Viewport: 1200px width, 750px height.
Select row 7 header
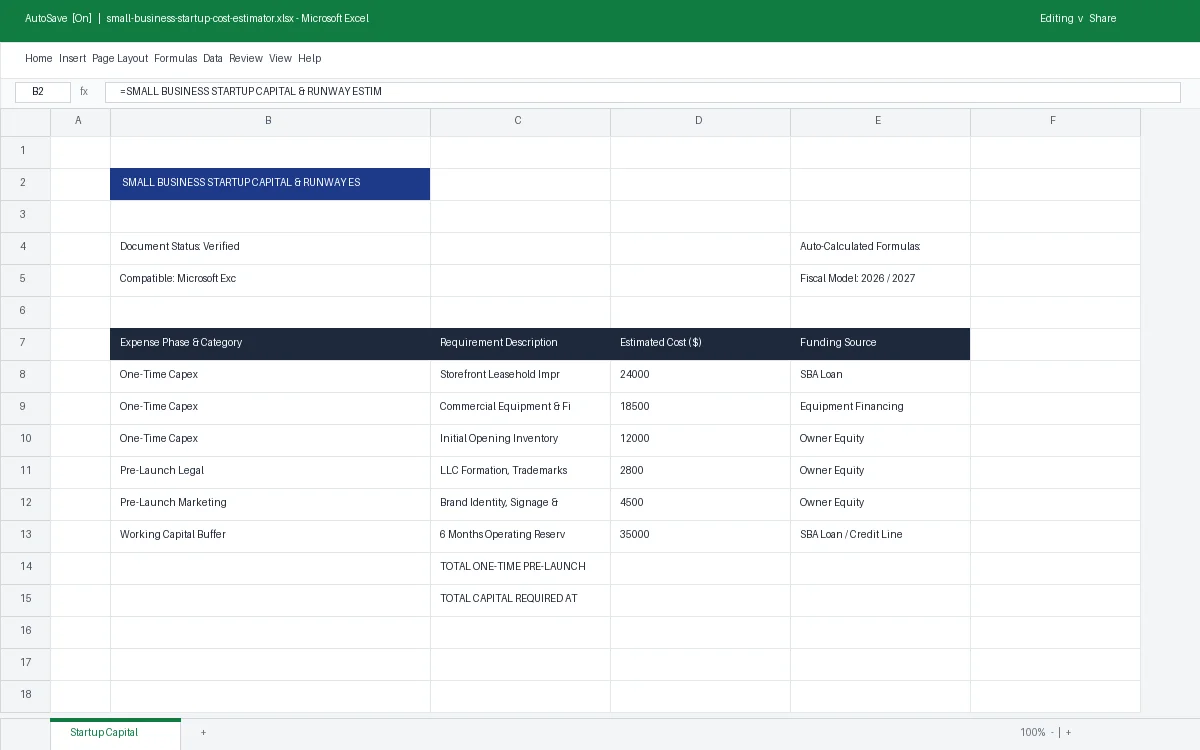[x=25, y=344]
